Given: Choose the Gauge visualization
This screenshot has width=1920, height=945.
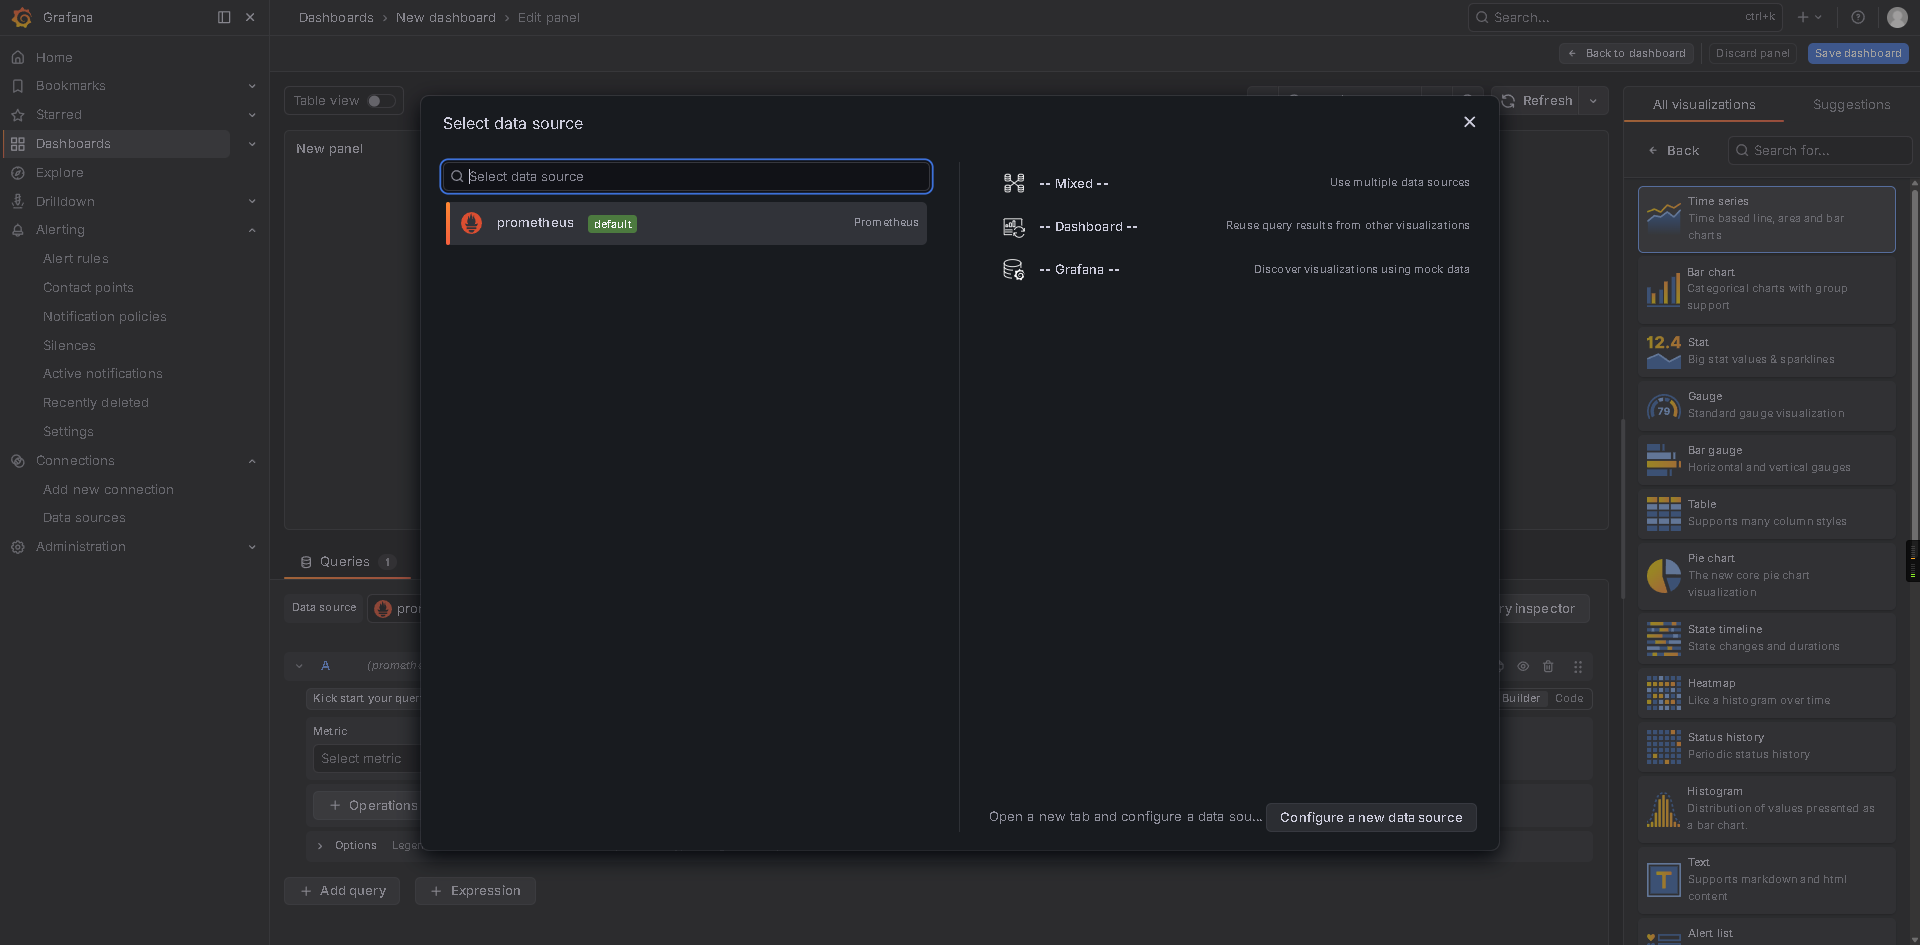Looking at the screenshot, I should (1766, 405).
